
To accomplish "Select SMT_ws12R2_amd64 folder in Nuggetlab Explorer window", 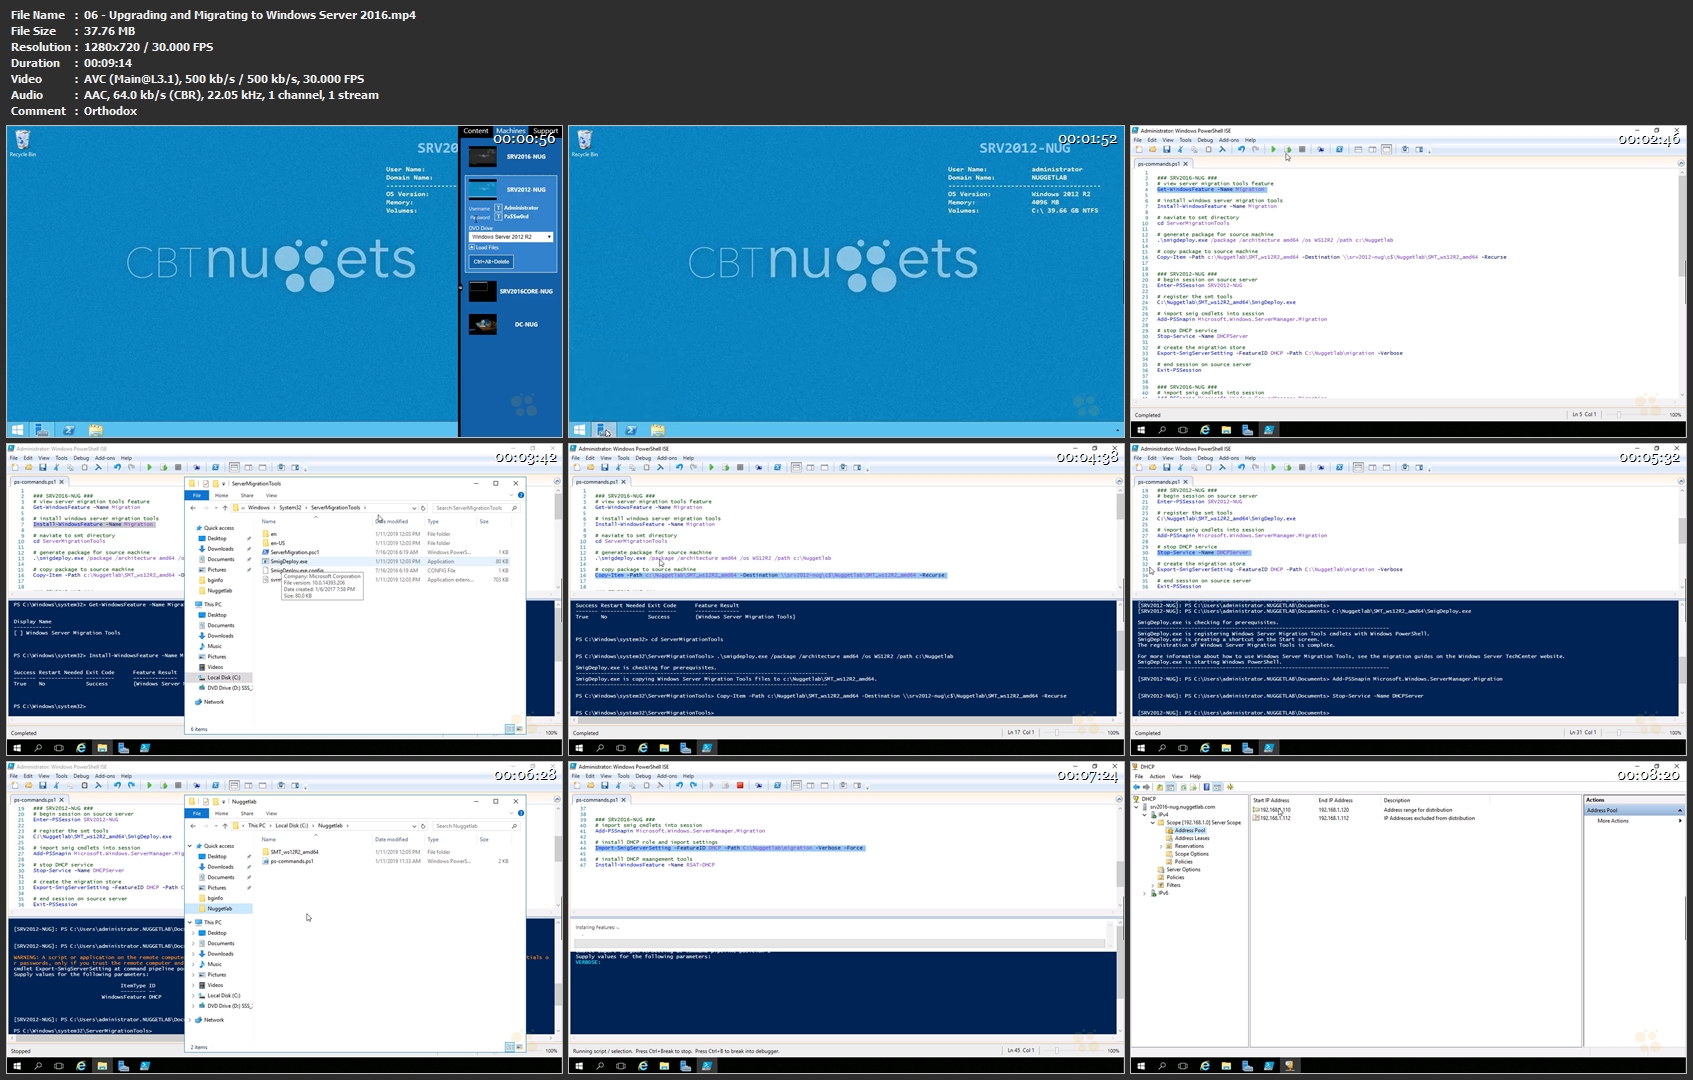I will [x=294, y=852].
